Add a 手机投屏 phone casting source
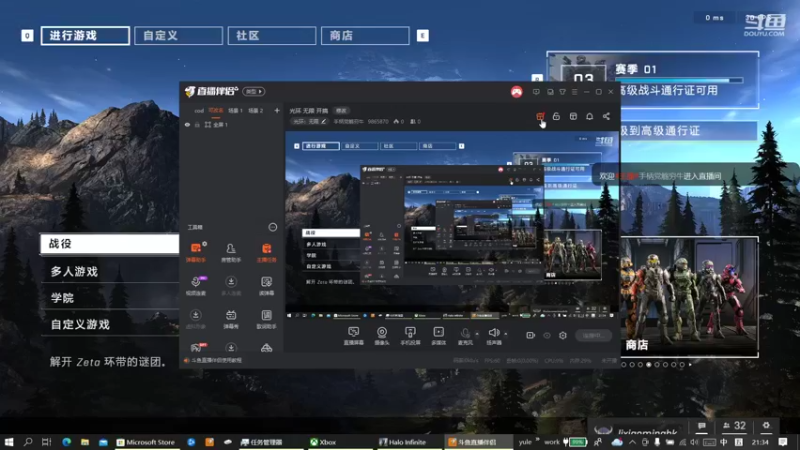Screen dimensions: 800x450 410,336
